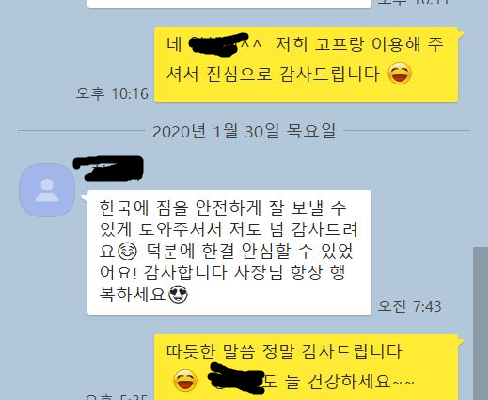Select the blacked-out sender name above the white bubble

(x=108, y=168)
